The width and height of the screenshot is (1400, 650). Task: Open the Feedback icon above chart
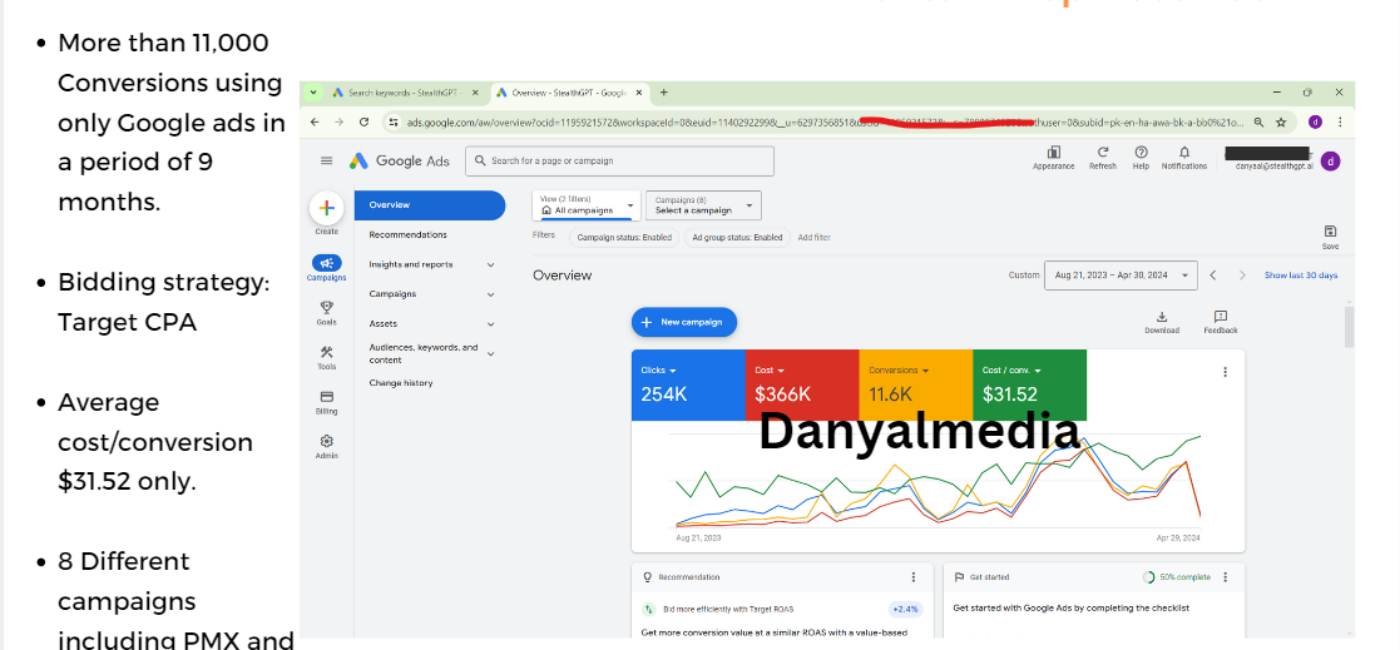click(1220, 317)
